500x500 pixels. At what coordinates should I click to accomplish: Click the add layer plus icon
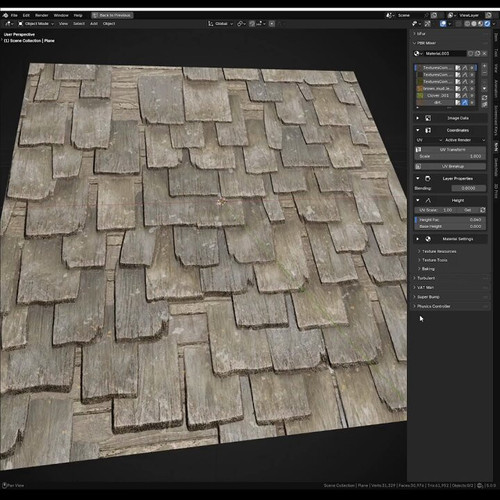coord(484,66)
